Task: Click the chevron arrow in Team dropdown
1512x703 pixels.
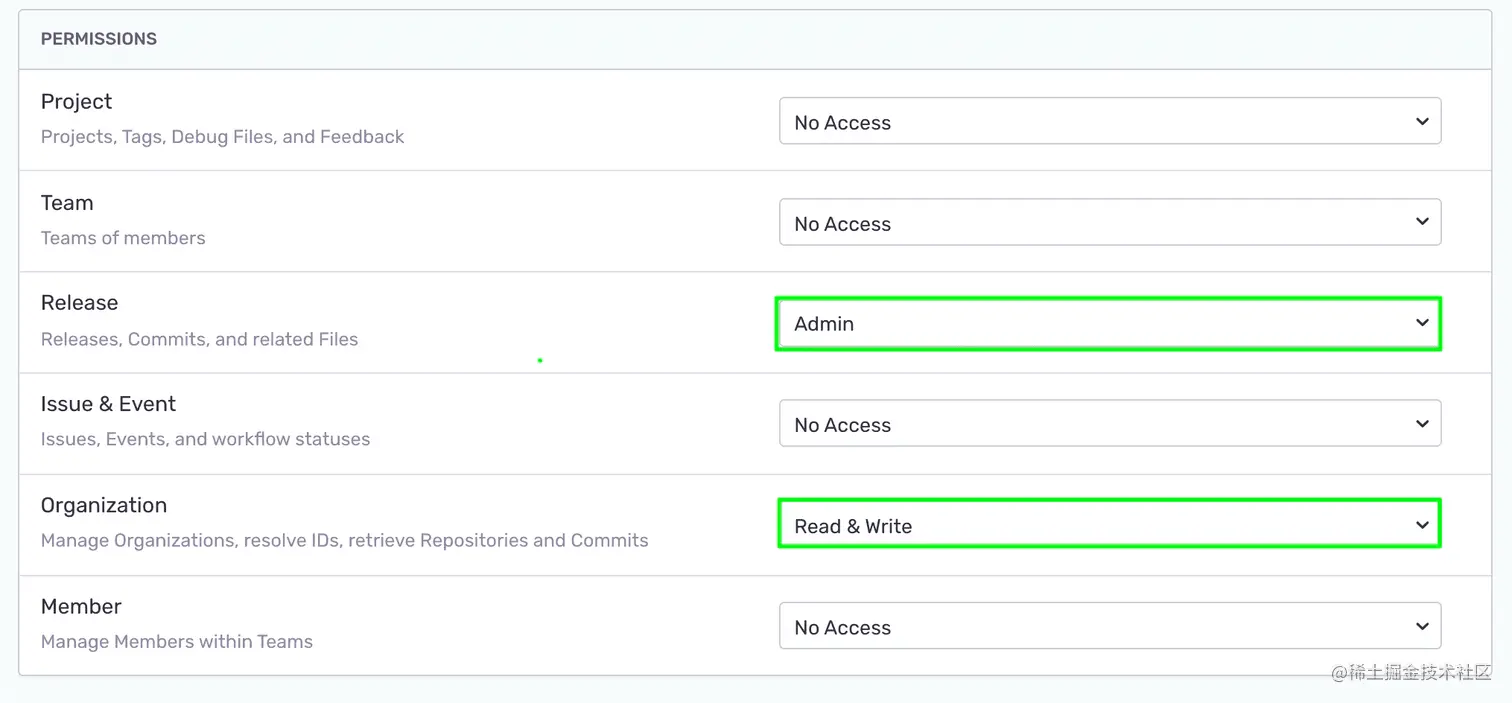Action: [x=1422, y=222]
